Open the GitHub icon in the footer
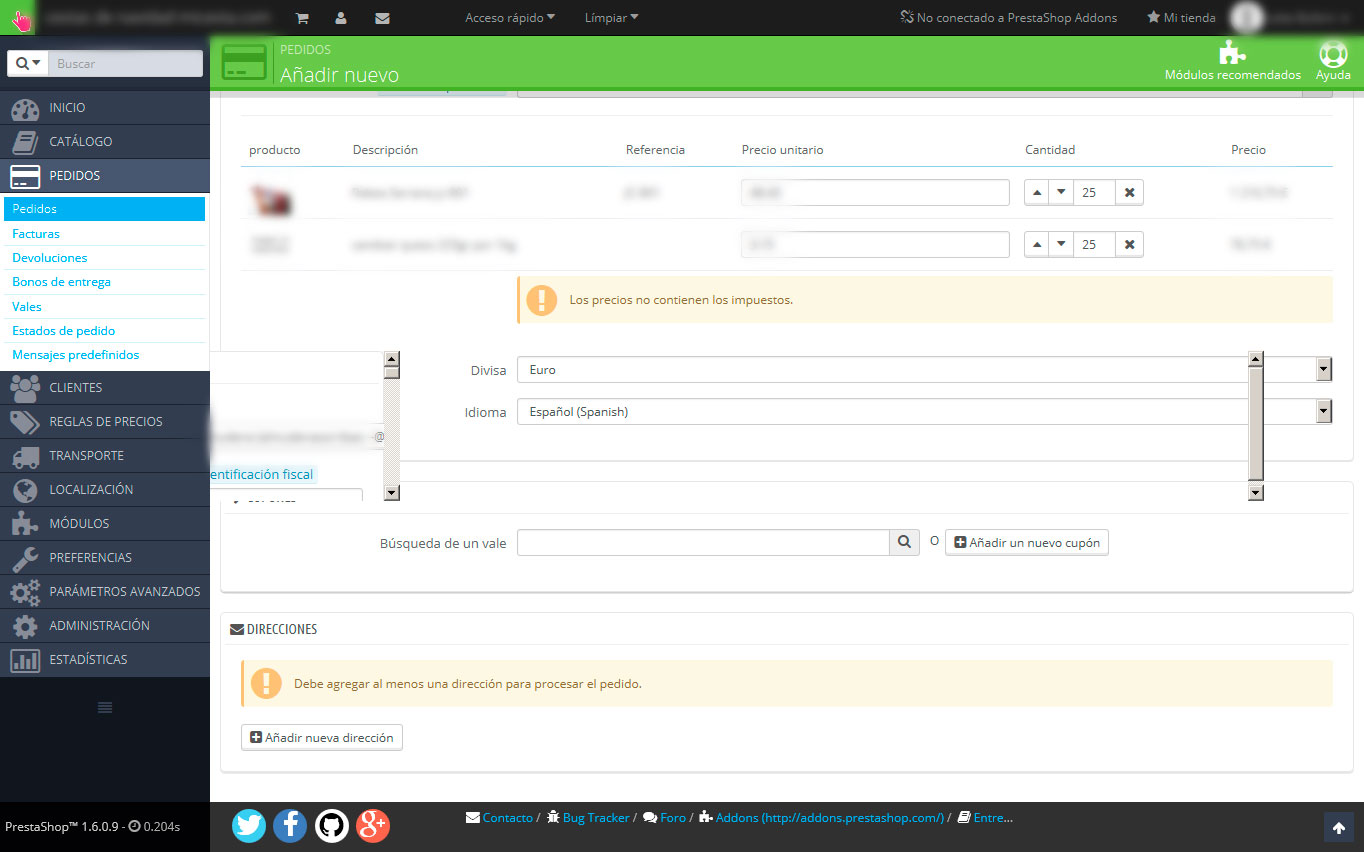 coord(332,825)
